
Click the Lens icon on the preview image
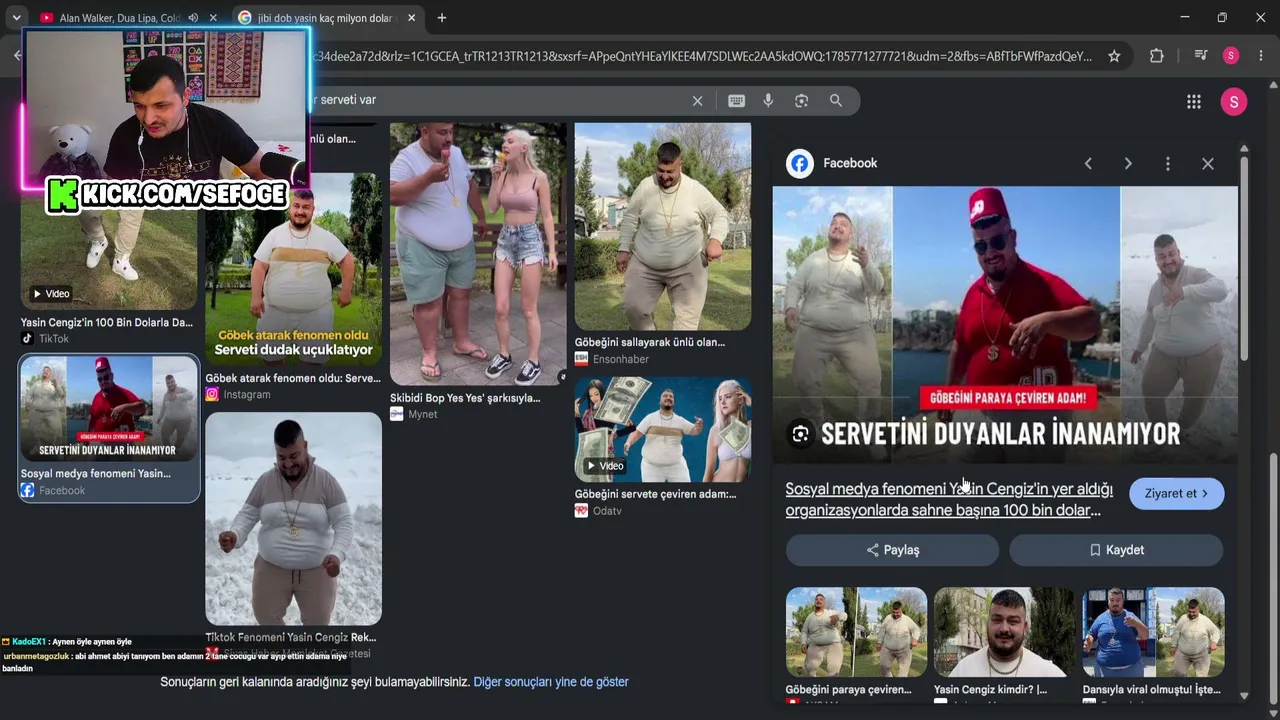800,434
